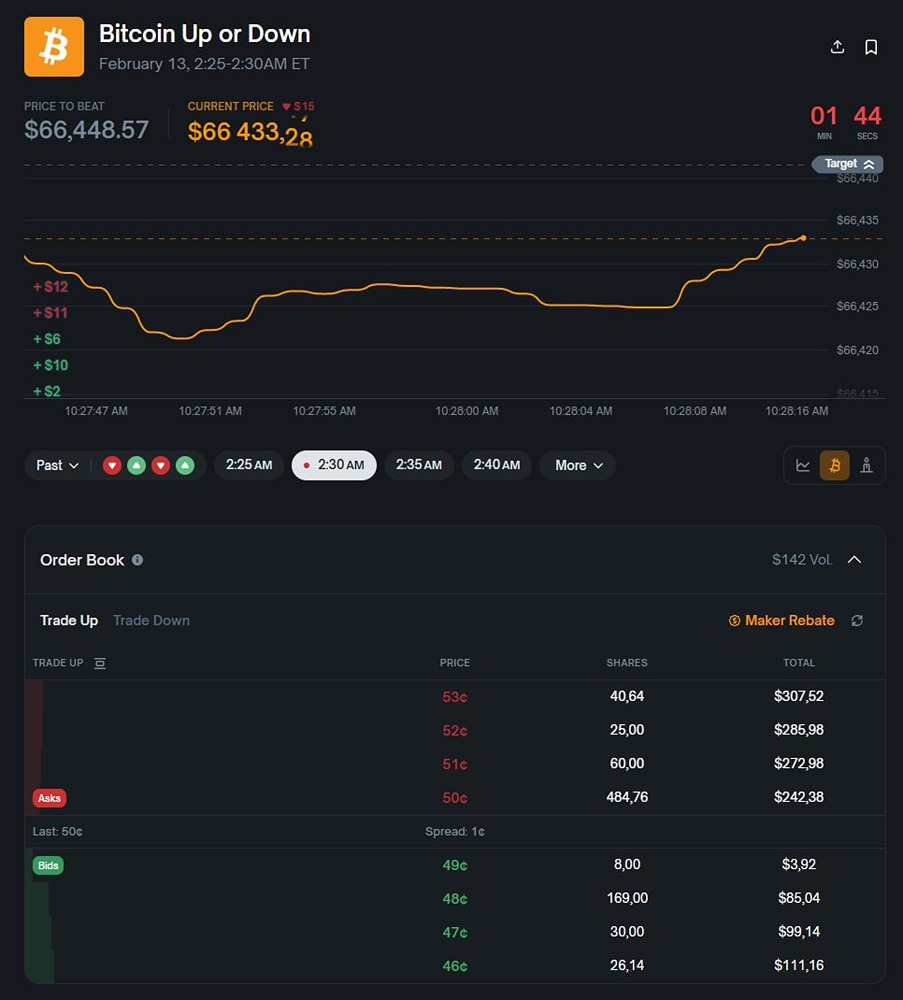Click the 169,00 shares value
The height and width of the screenshot is (1000, 903).
tap(627, 898)
